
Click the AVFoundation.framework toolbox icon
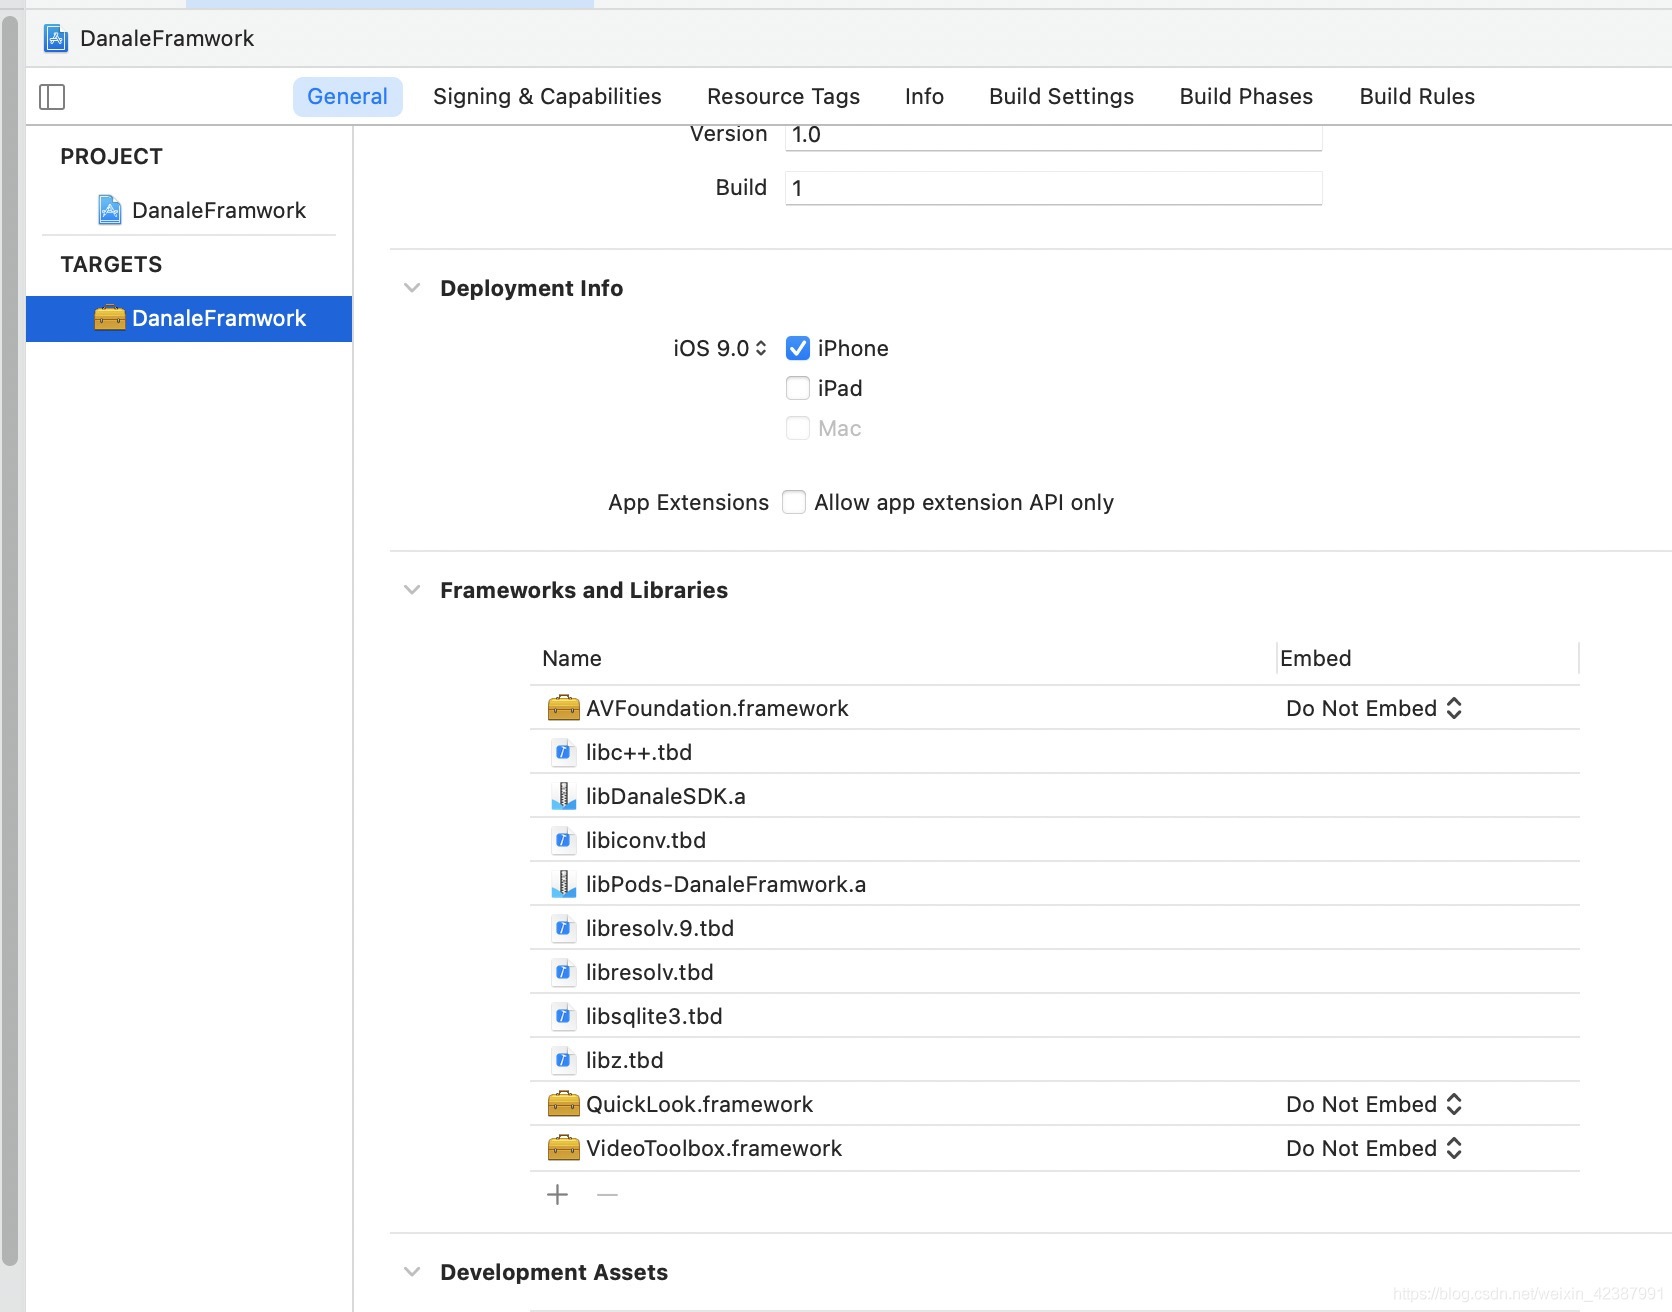564,708
